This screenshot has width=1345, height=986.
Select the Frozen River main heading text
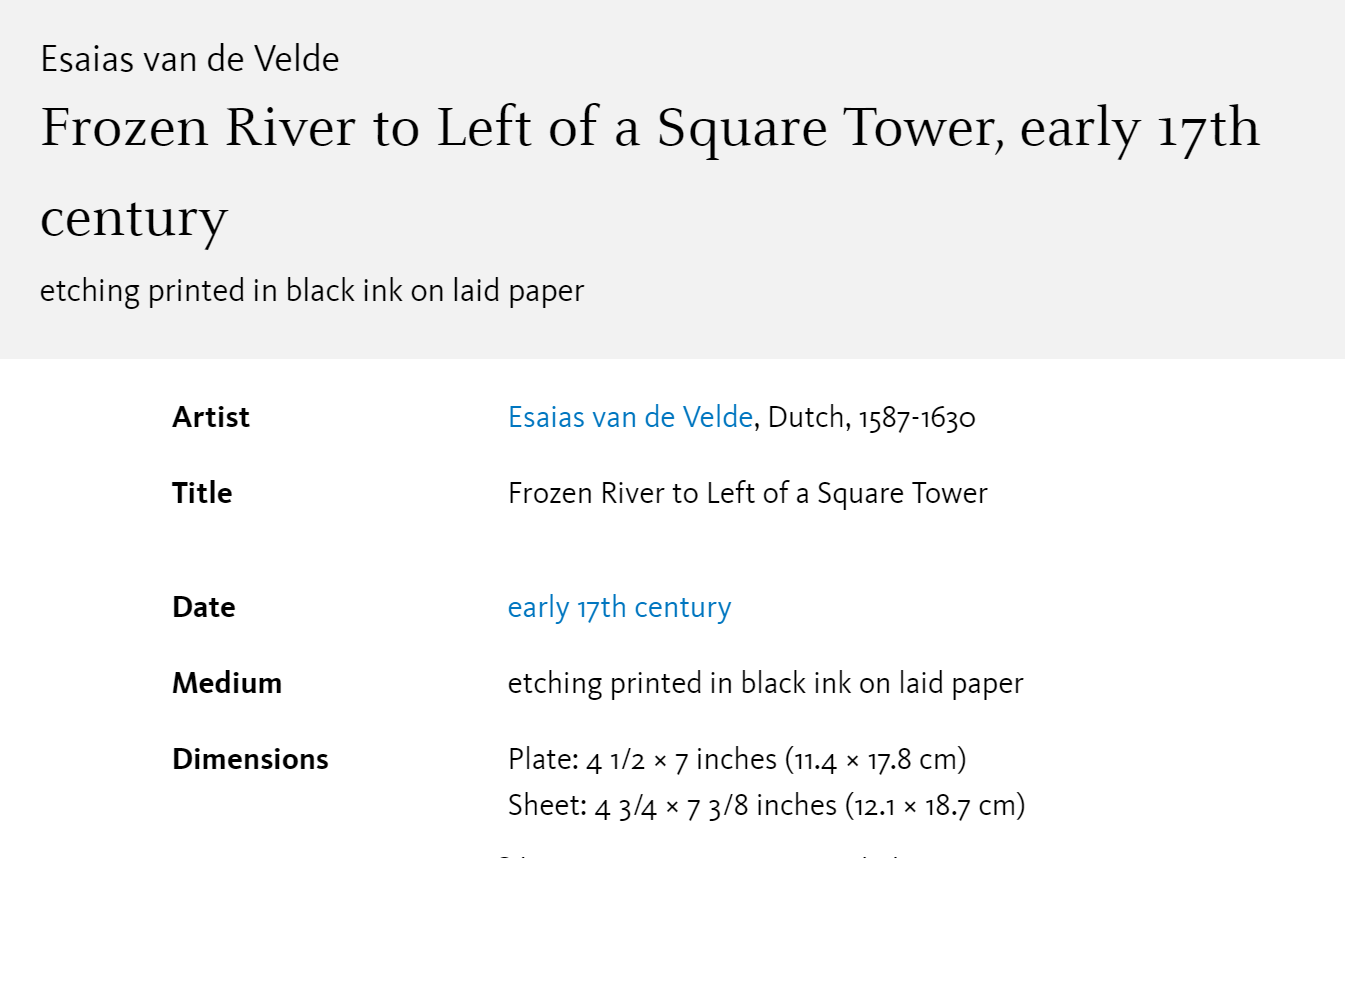(650, 172)
